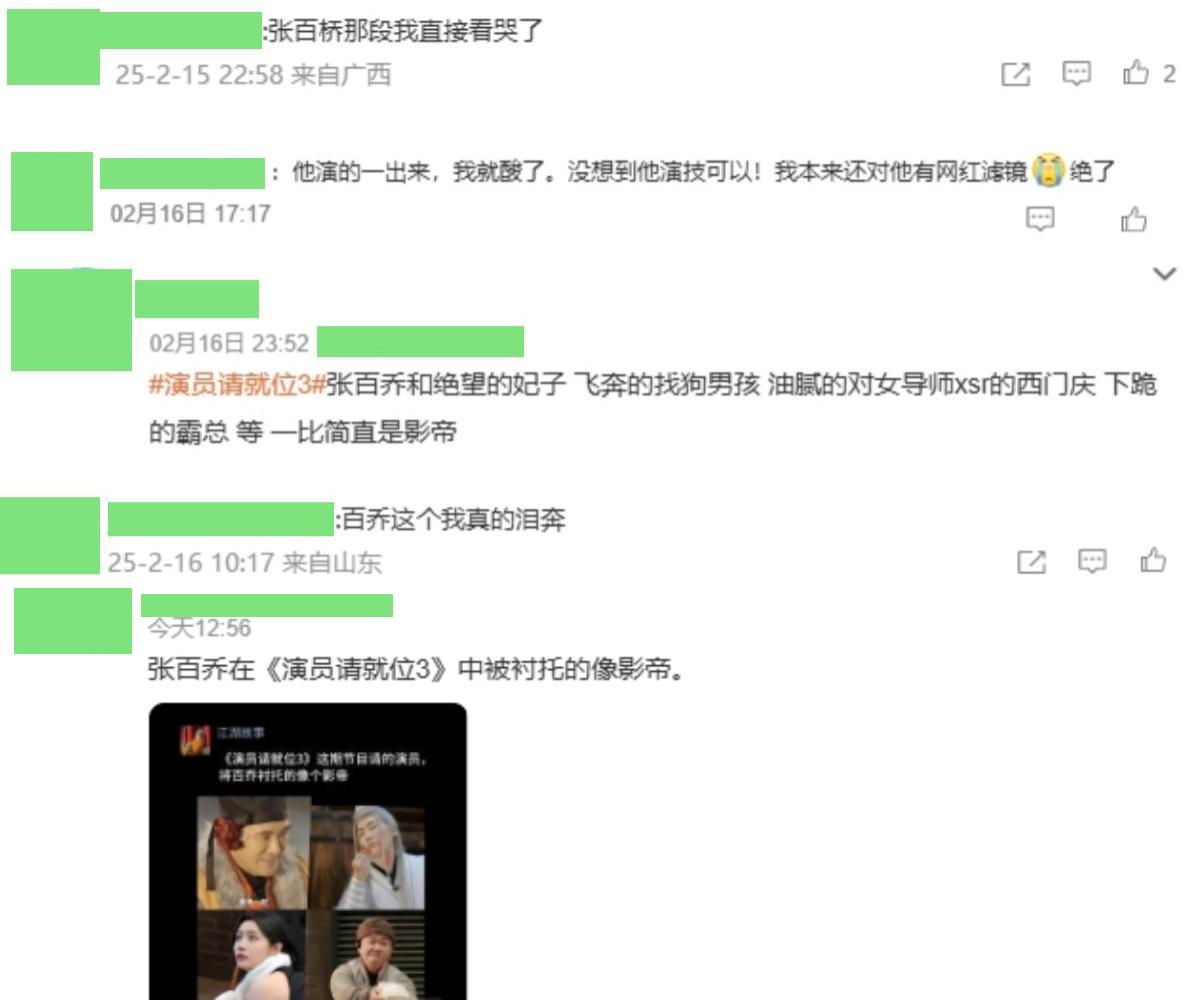Open comment icon on the Shandong post

(x=1092, y=561)
